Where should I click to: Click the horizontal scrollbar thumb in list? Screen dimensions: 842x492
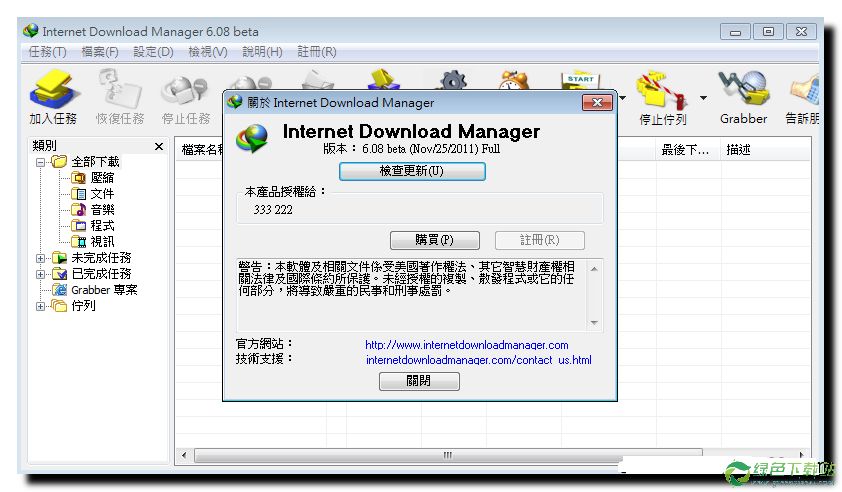tap(448, 455)
